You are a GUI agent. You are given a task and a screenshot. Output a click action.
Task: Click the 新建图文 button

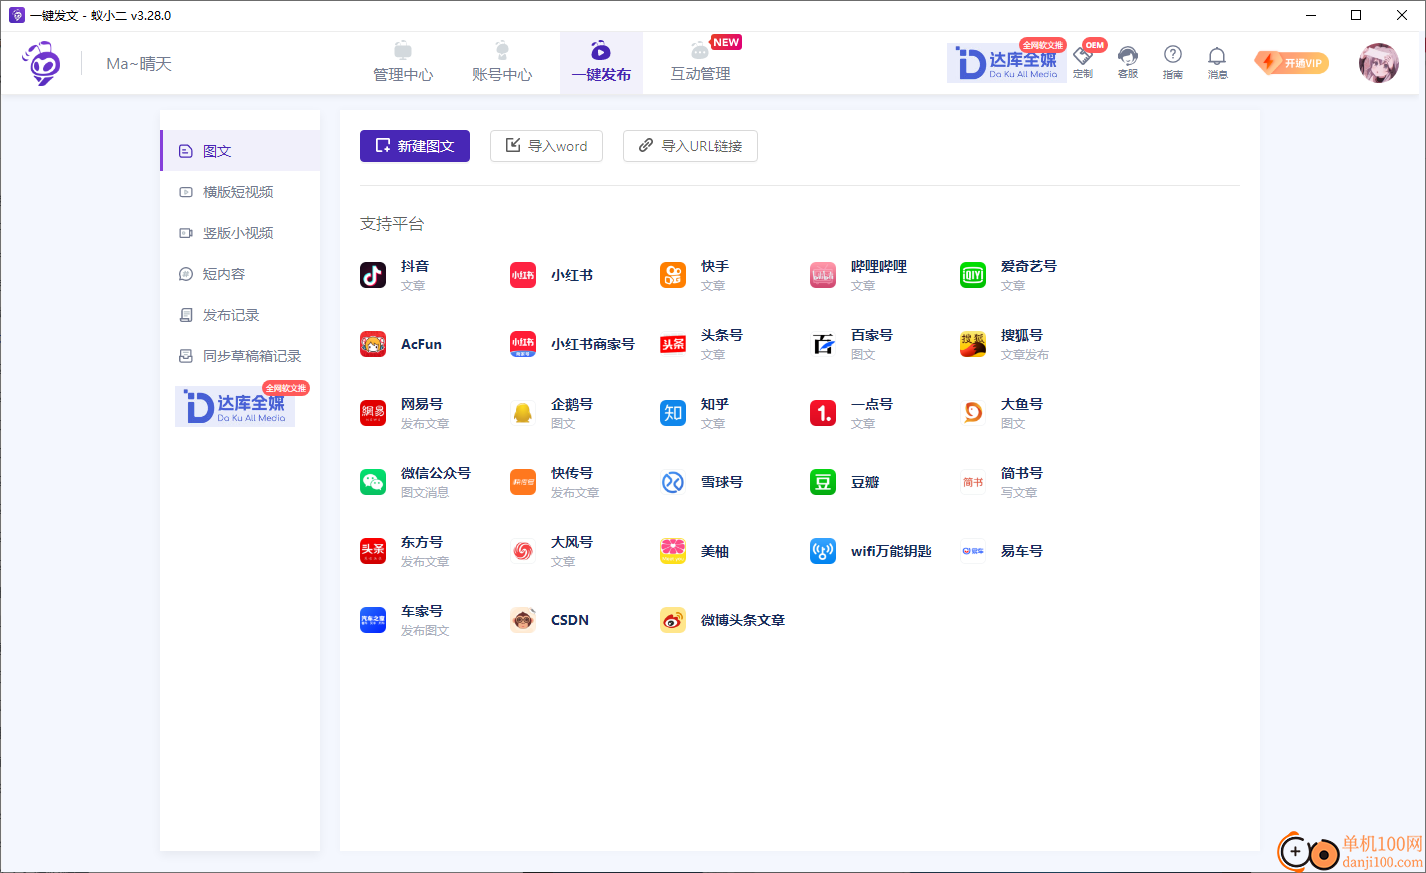[x=415, y=146]
